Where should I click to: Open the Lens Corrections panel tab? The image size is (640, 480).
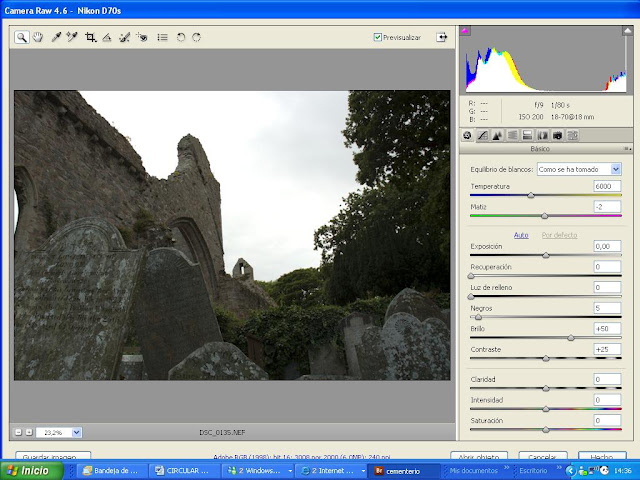(542, 136)
